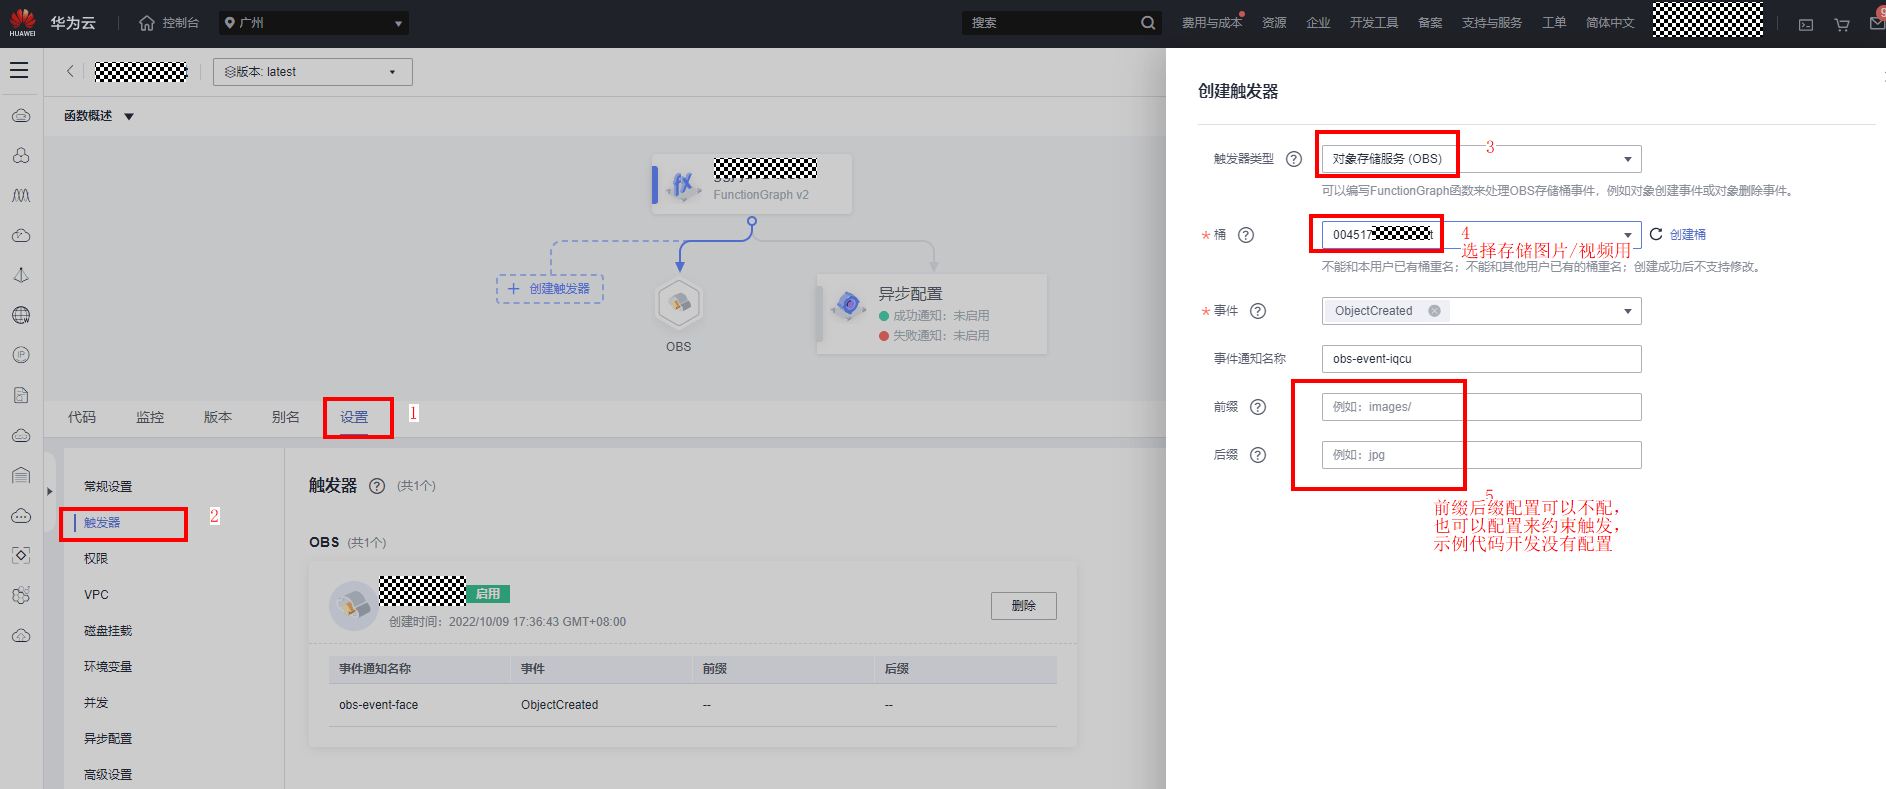Screen dimensions: 1886x789
Task: Click the globe icon in the left sidebar
Action: [21, 315]
